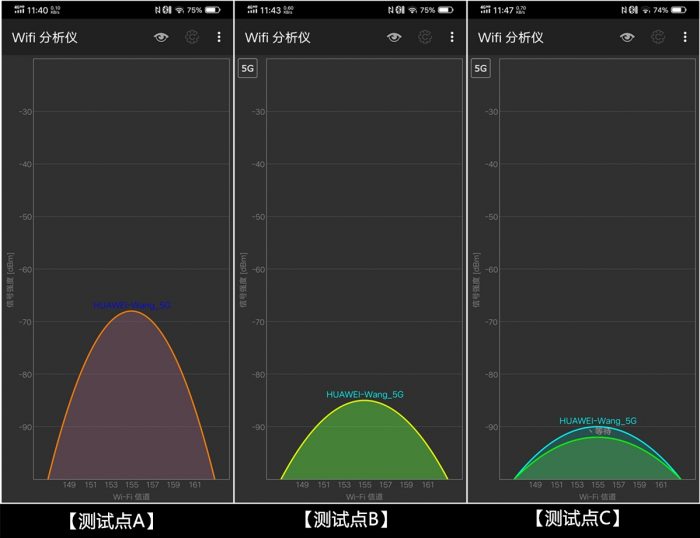Tap battery icon in 11:47 status bar
Viewport: 700px width, 538px height.
click(x=679, y=9)
